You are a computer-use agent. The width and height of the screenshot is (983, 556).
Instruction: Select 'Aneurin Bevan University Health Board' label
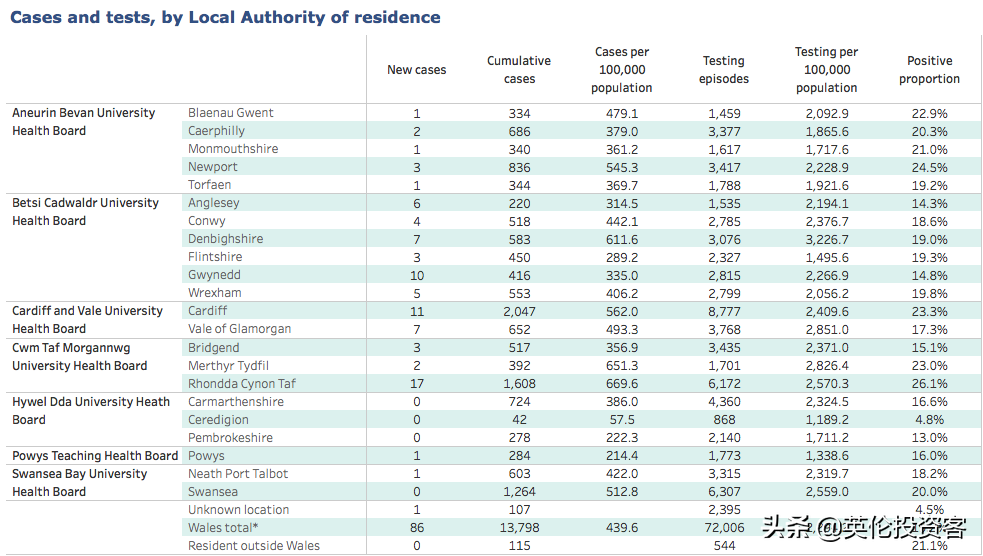click(x=83, y=122)
